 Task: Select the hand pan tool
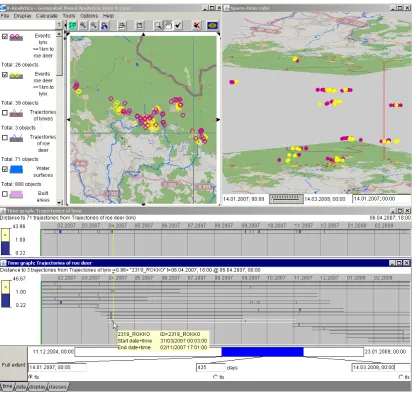[168, 25]
